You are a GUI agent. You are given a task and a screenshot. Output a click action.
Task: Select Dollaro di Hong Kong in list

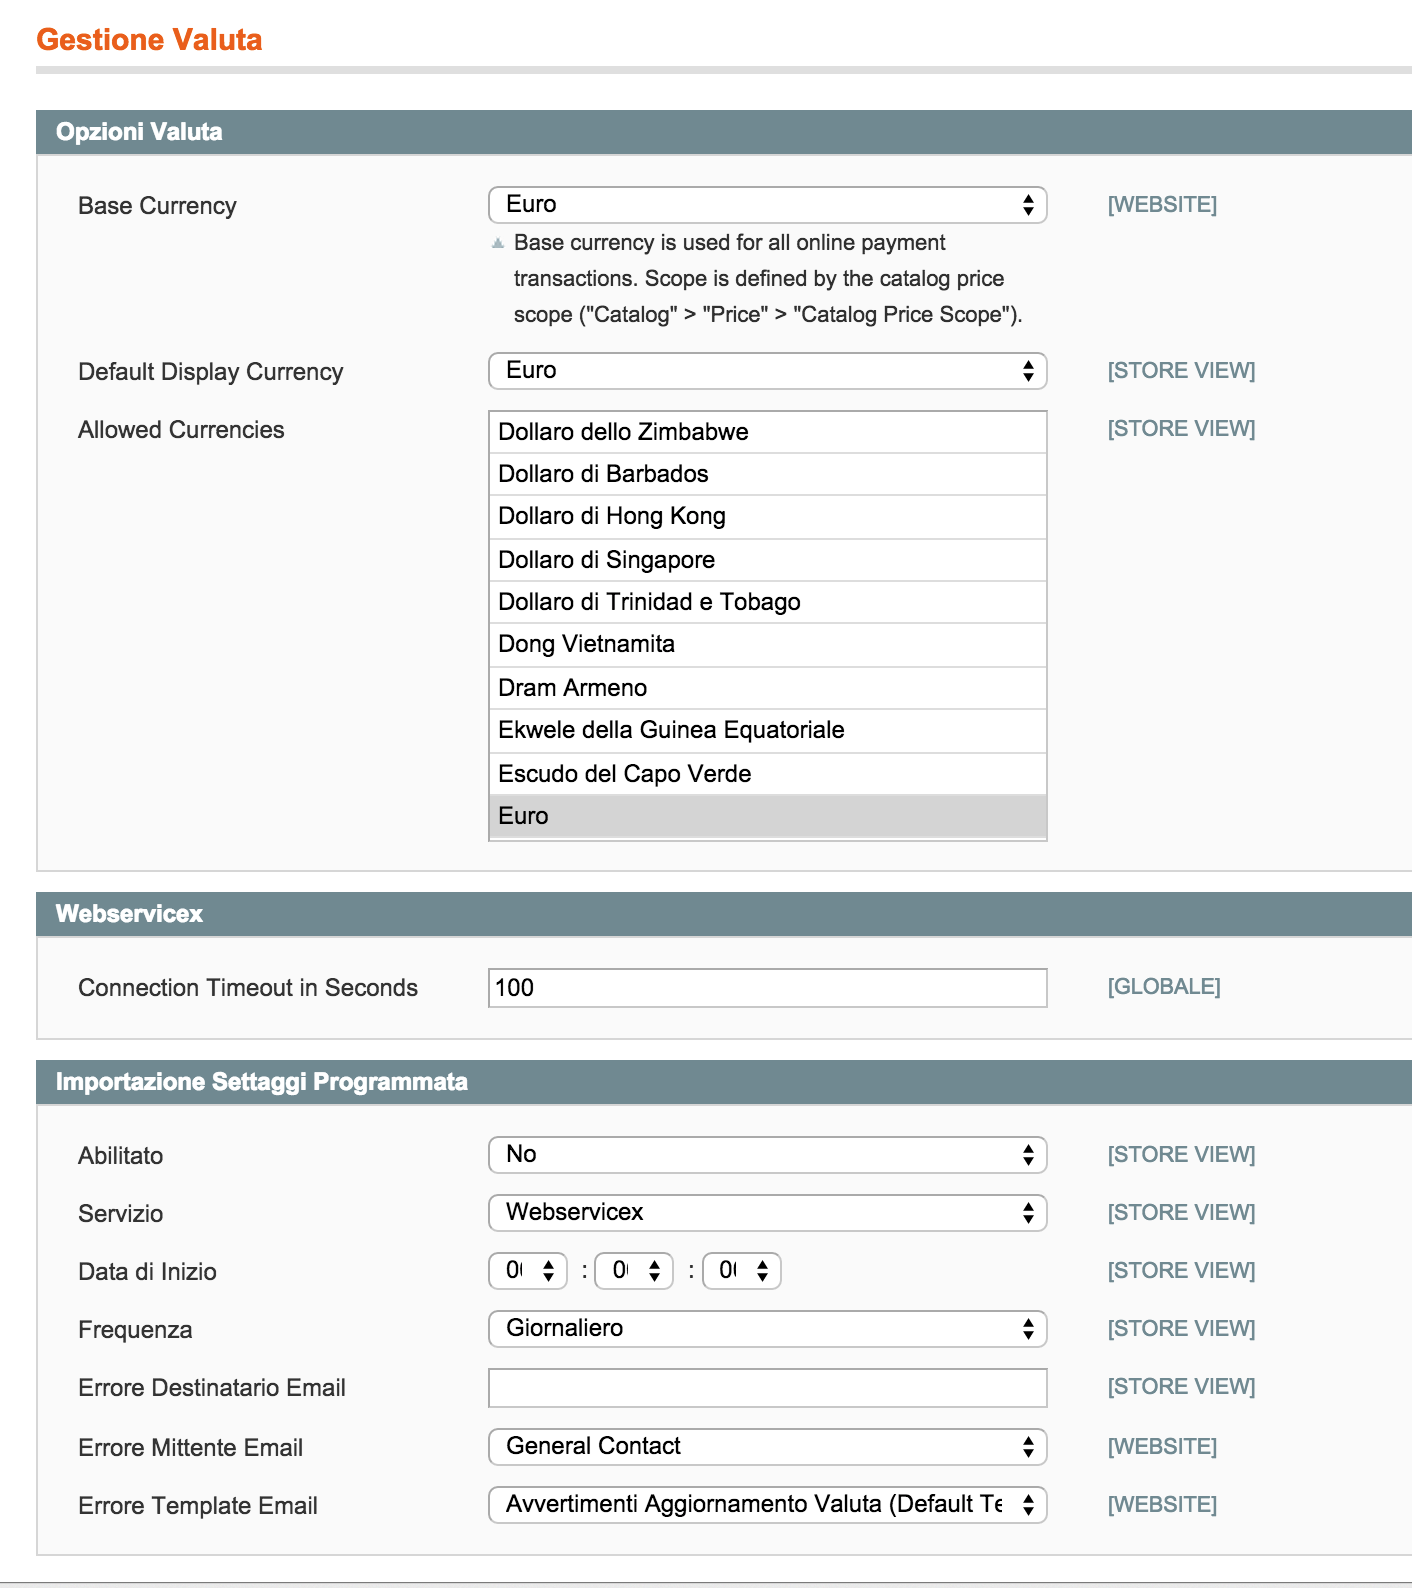point(766,516)
